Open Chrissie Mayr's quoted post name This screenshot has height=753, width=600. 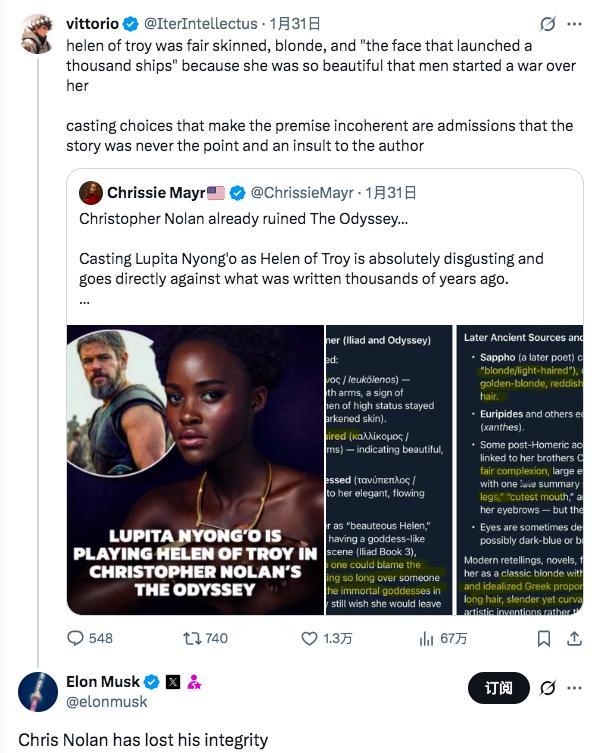pyautogui.click(x=156, y=192)
